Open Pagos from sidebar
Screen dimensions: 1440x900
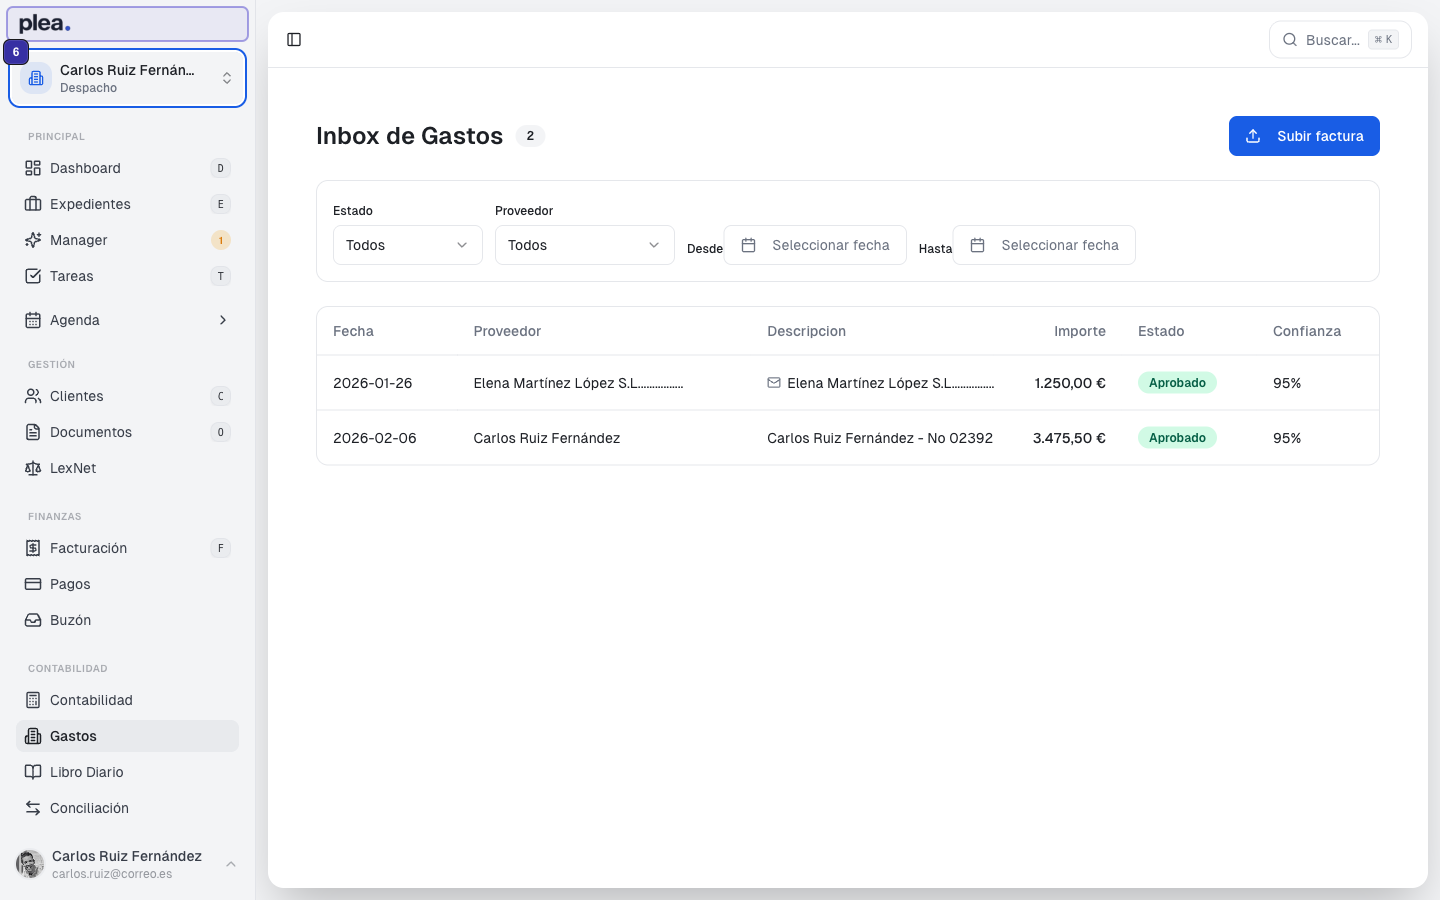pyautogui.click(x=128, y=584)
